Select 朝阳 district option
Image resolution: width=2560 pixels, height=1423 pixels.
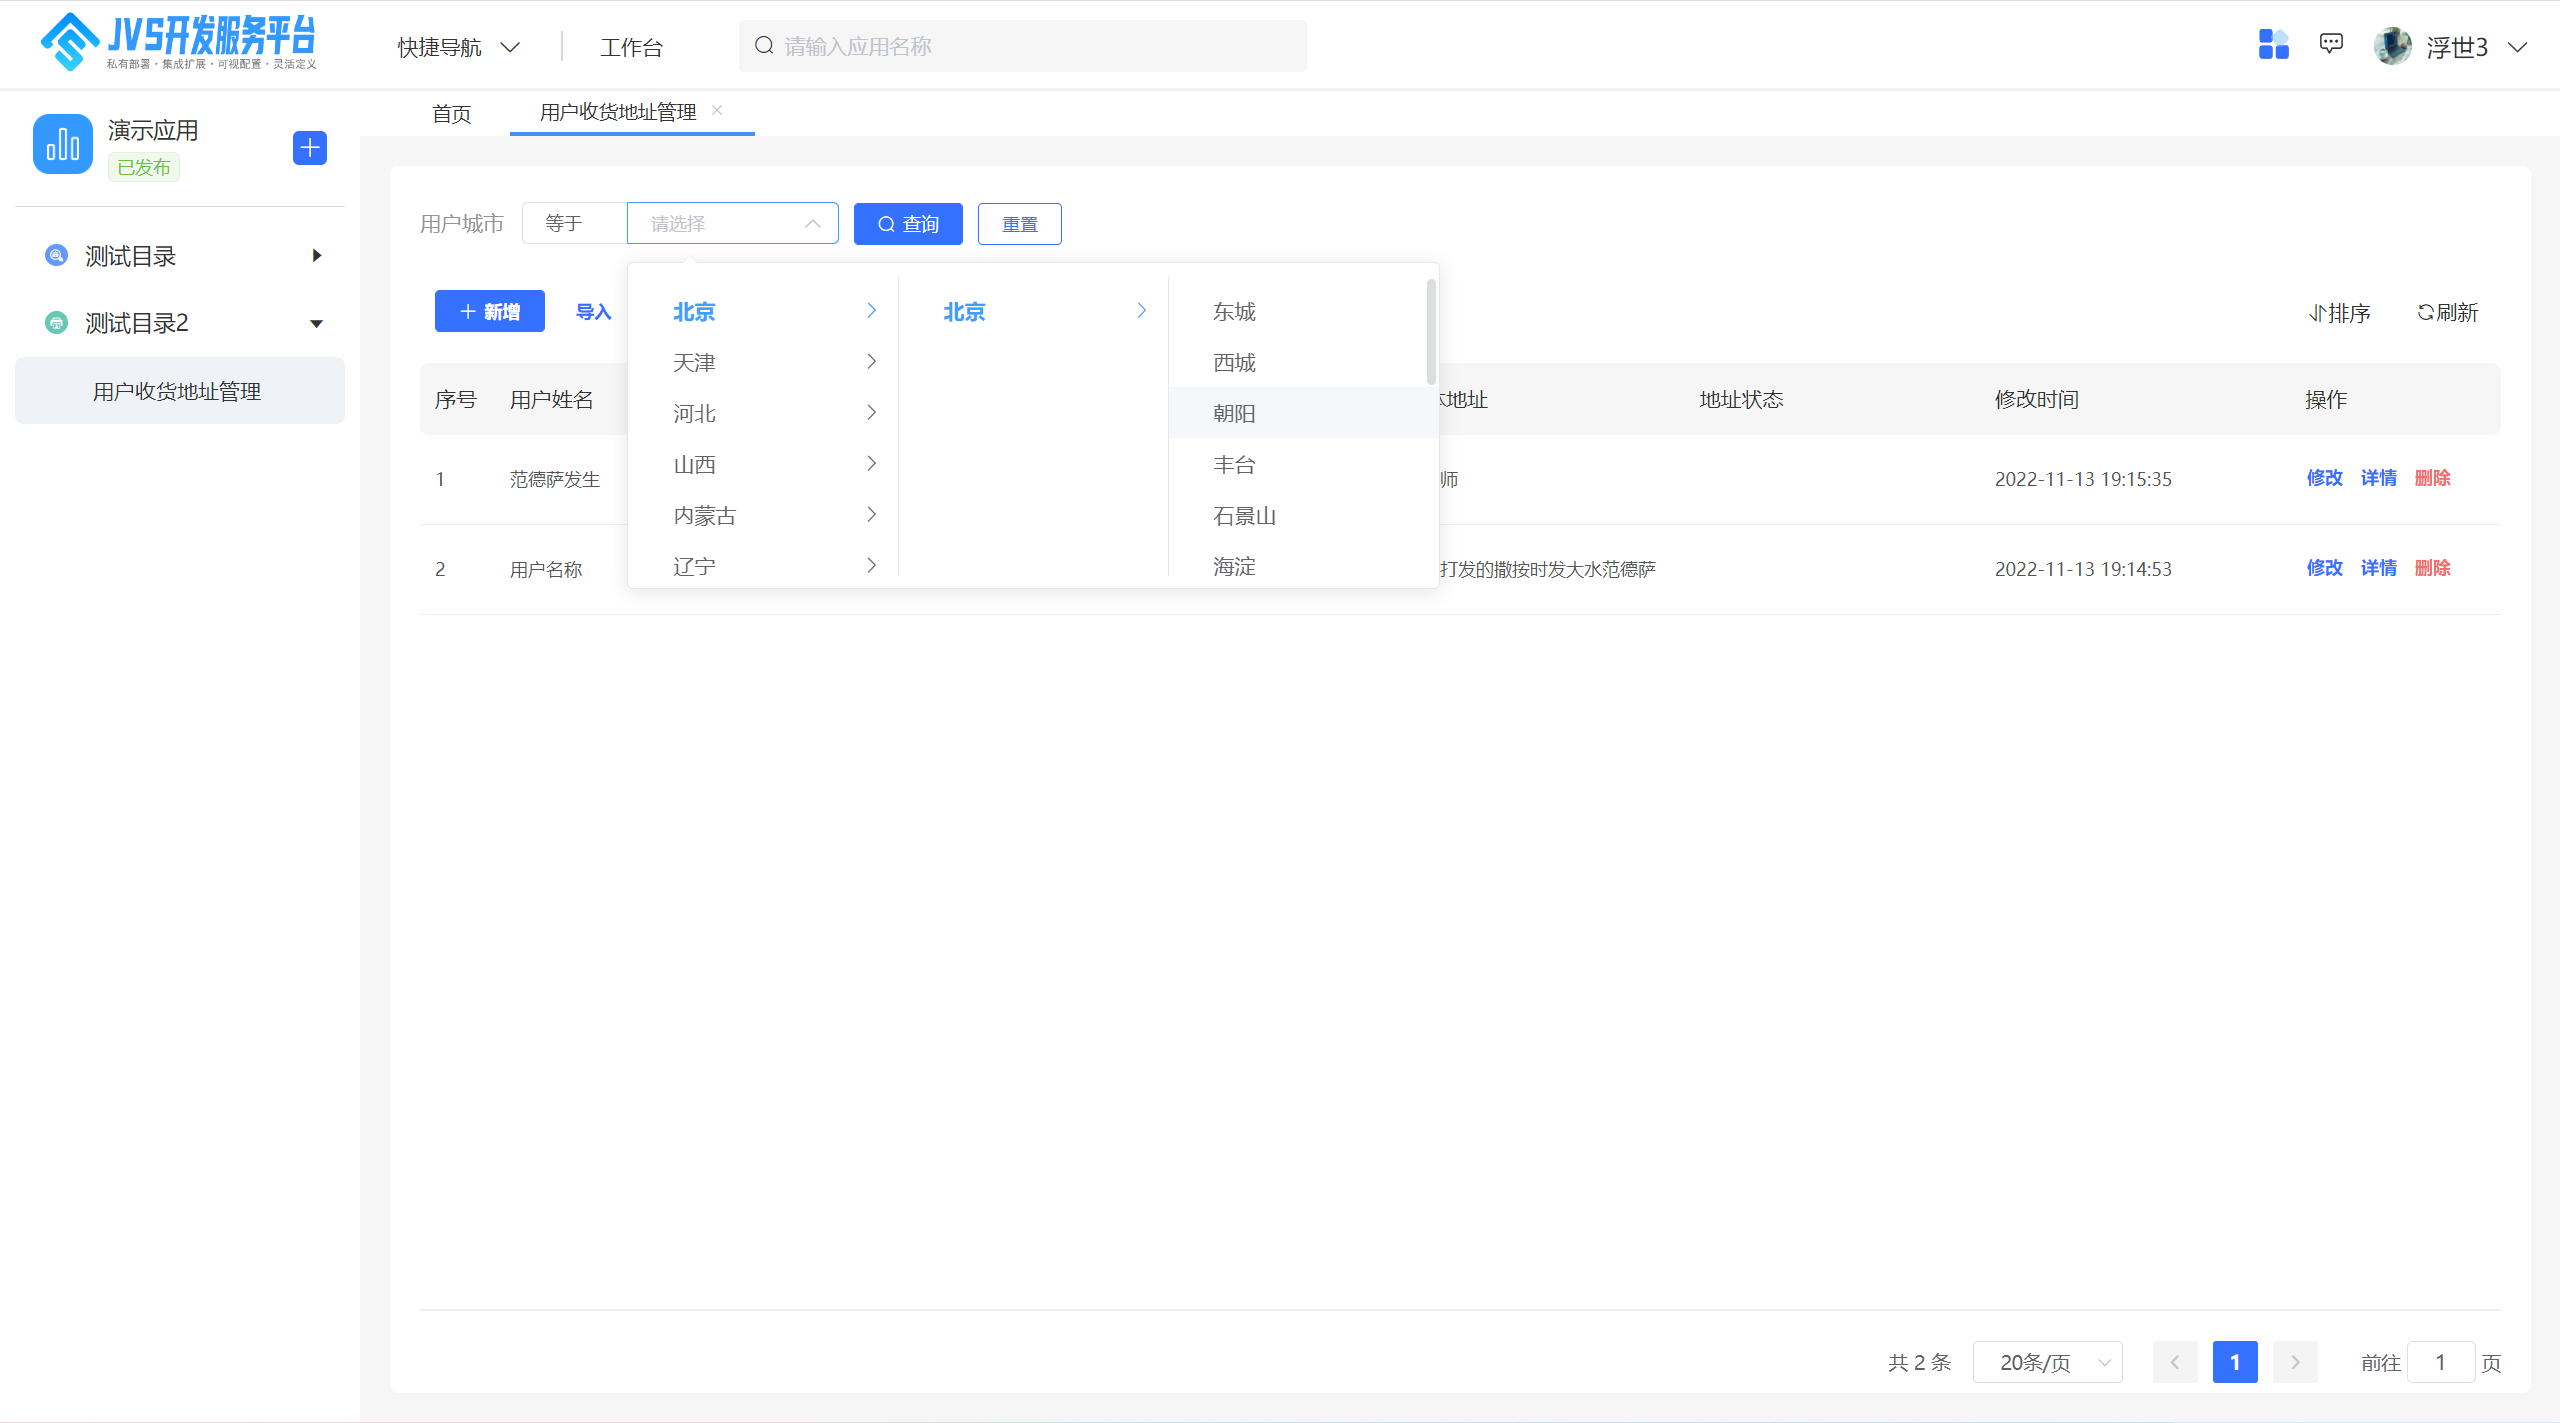(x=1234, y=413)
